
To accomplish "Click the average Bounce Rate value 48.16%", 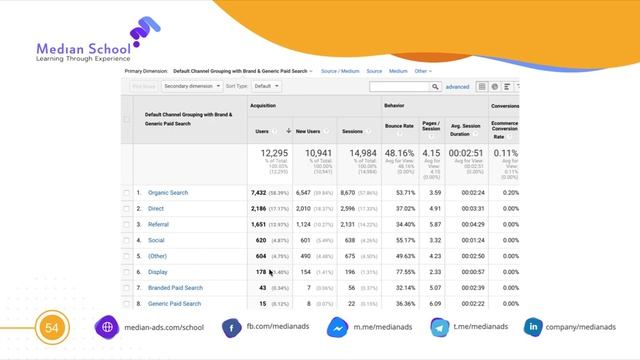I will [x=399, y=153].
